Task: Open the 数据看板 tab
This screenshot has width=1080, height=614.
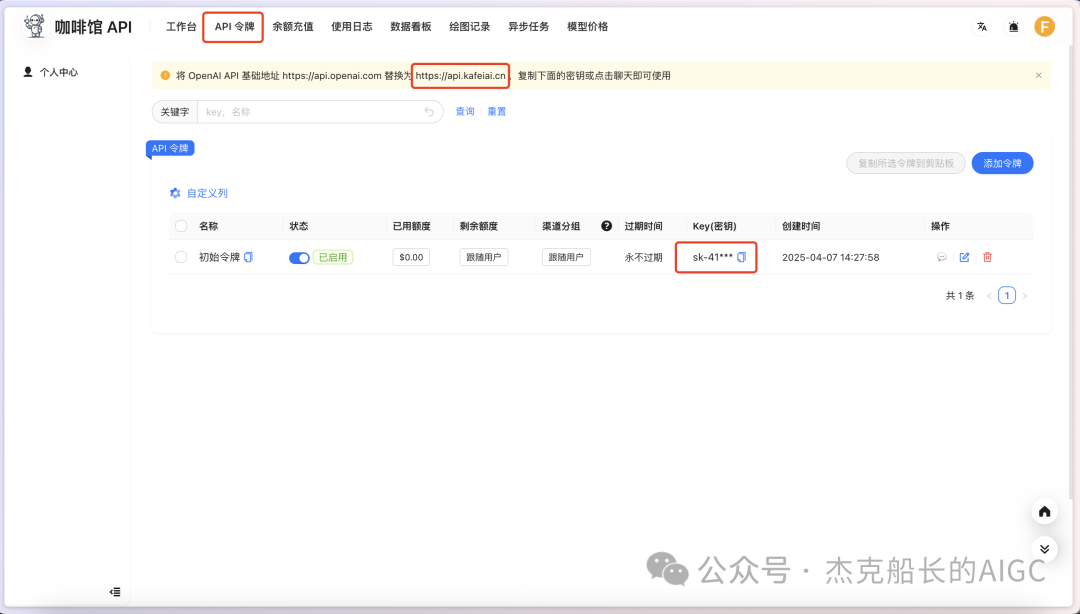Action: (411, 27)
